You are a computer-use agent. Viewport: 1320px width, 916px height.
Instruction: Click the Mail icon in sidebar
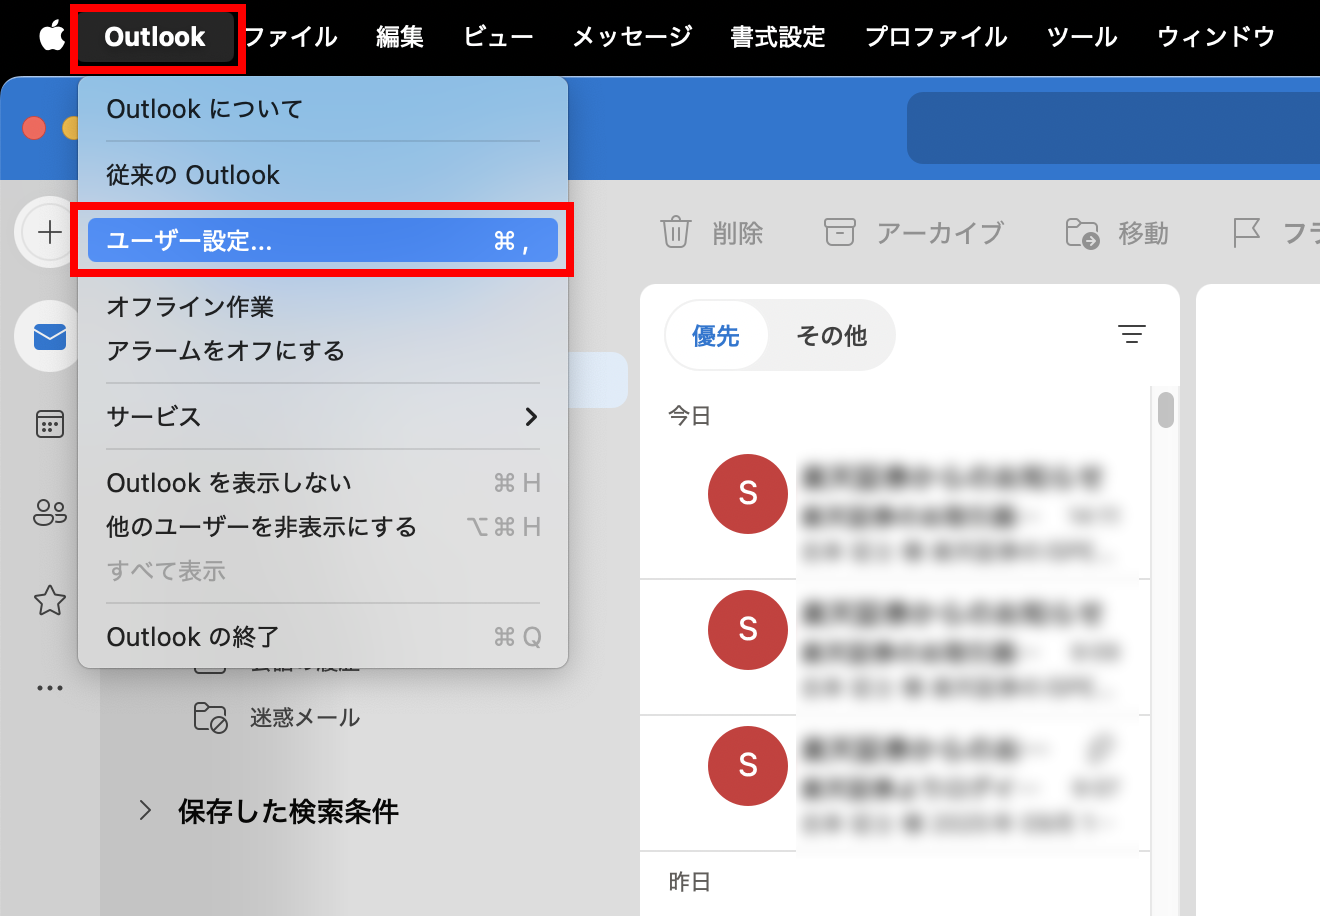(x=49, y=338)
